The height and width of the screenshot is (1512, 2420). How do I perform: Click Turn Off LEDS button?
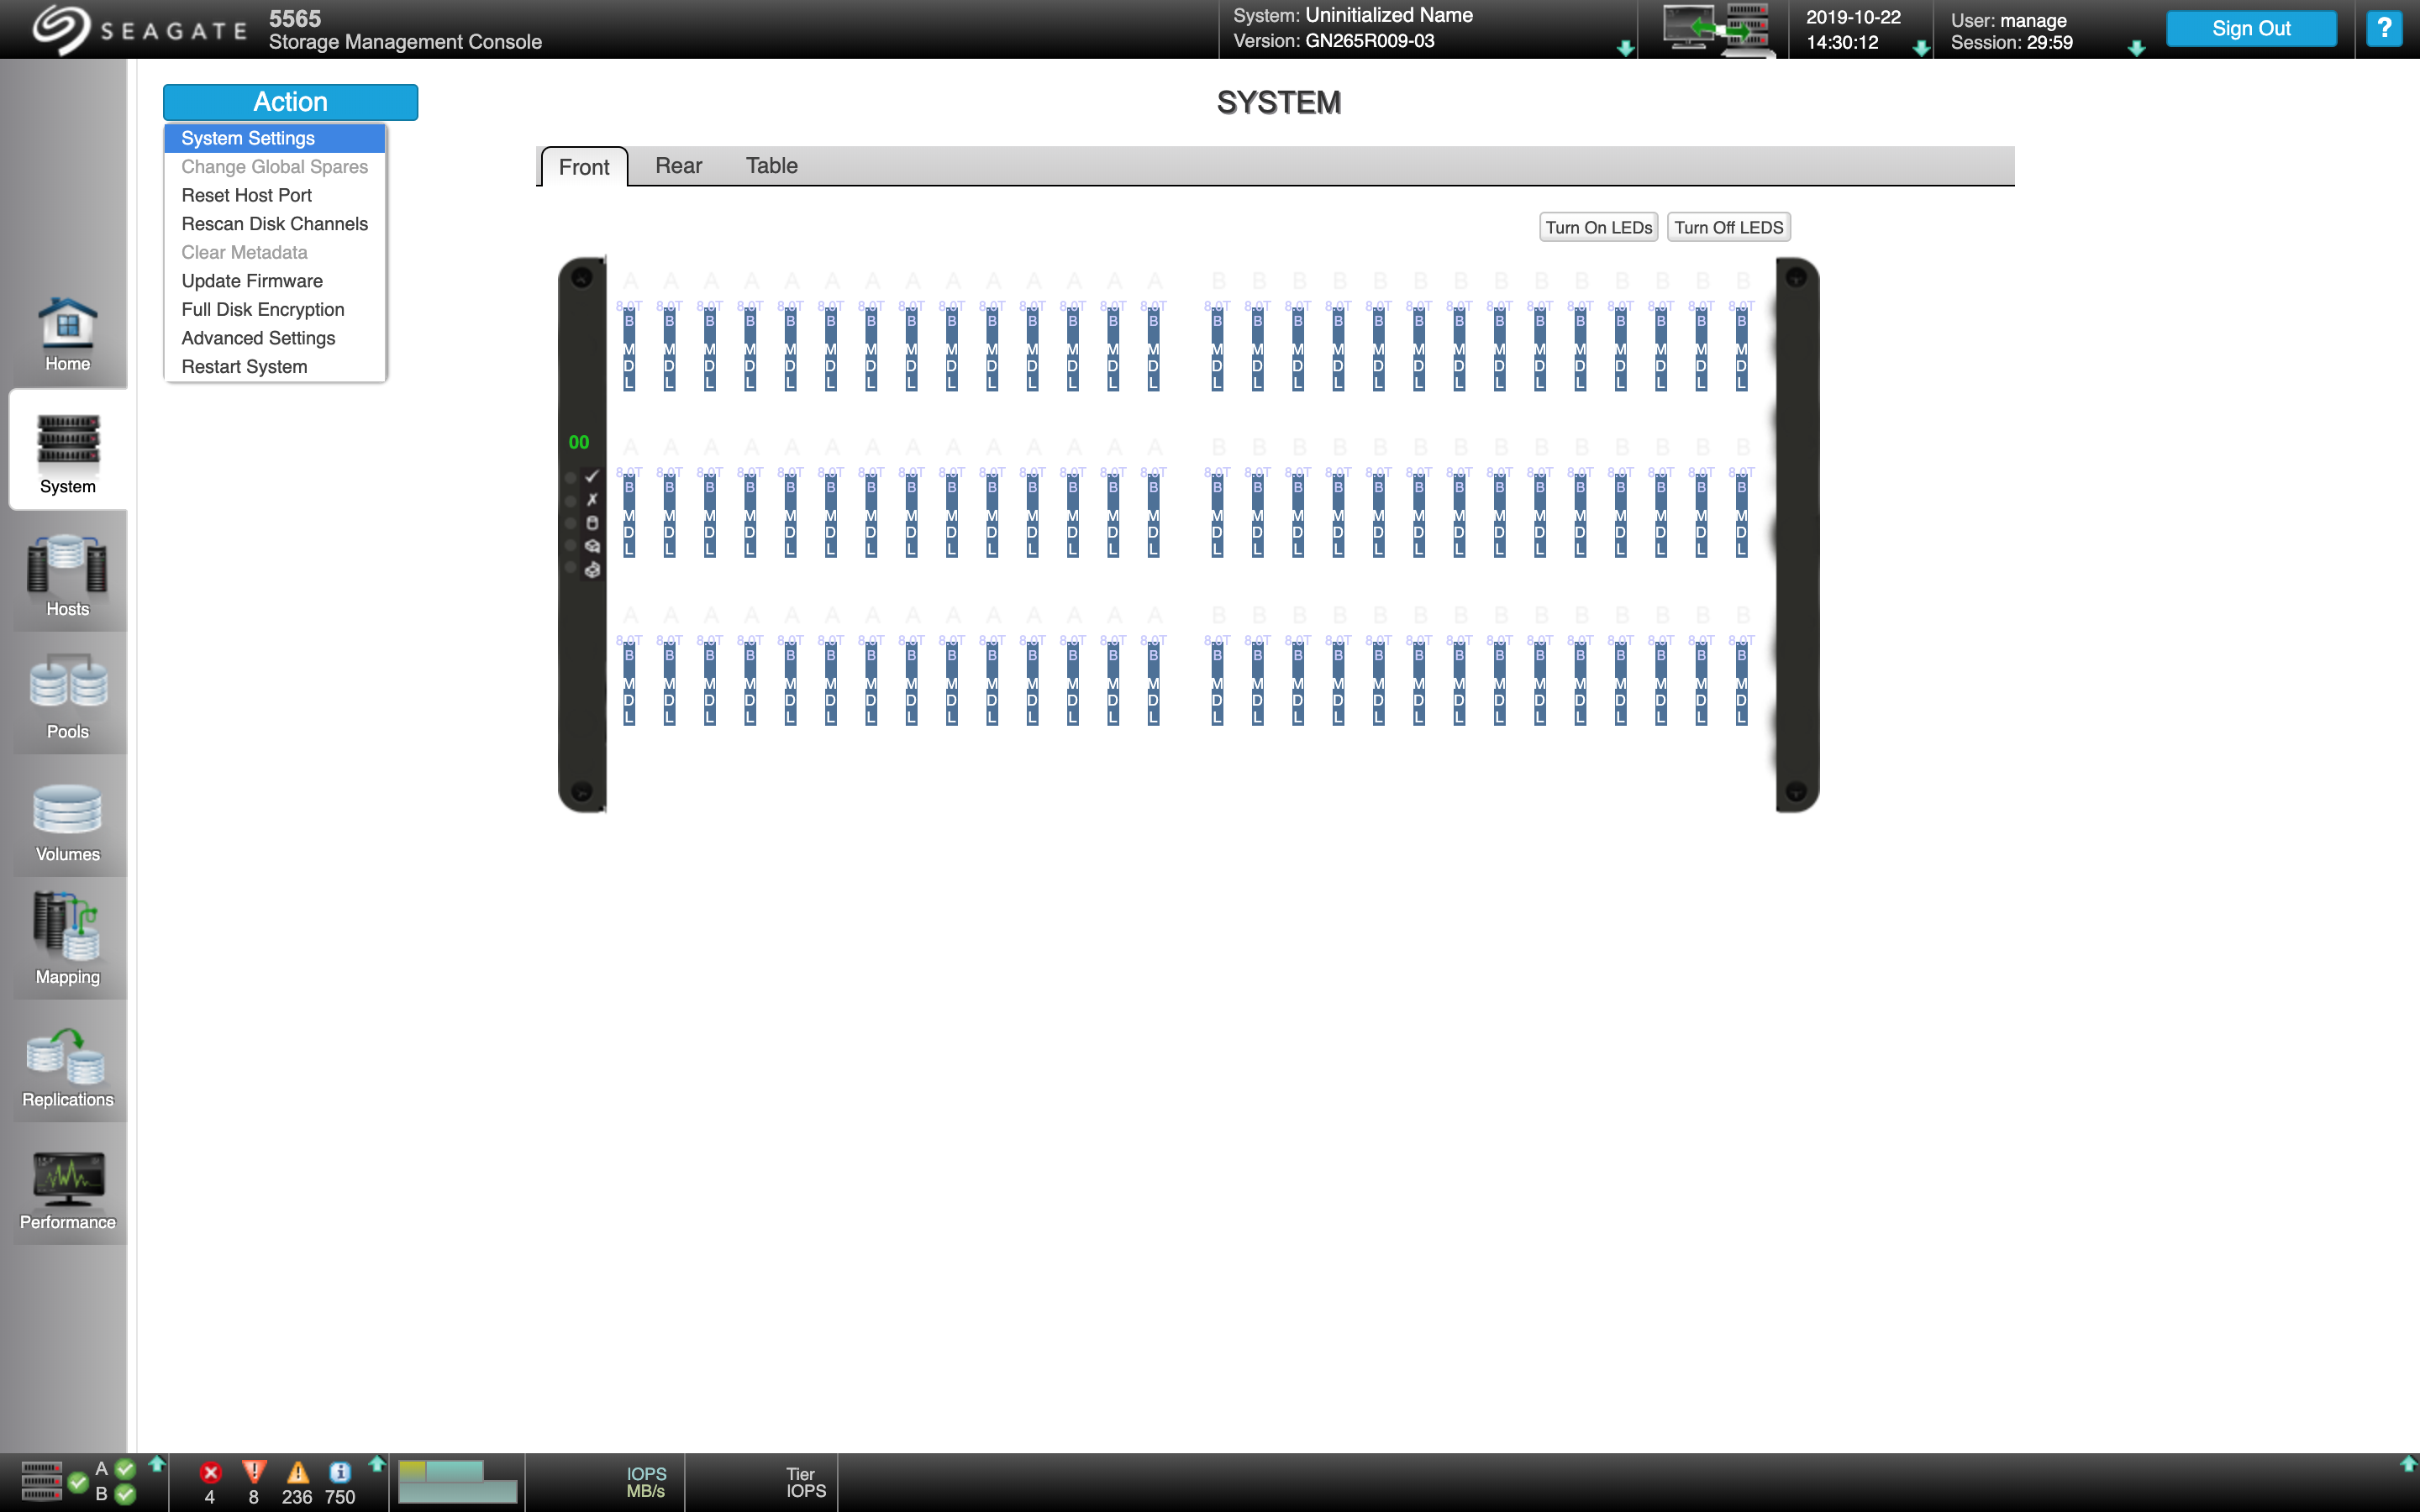(x=1727, y=227)
